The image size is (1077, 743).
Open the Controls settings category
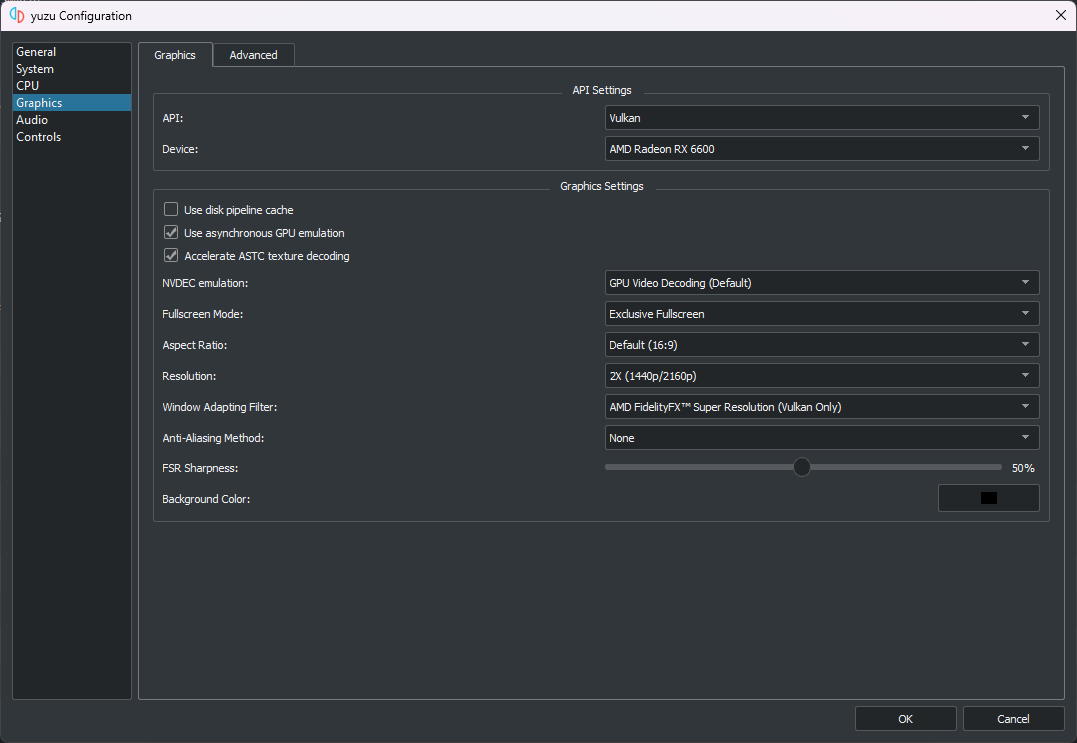[x=71, y=137]
